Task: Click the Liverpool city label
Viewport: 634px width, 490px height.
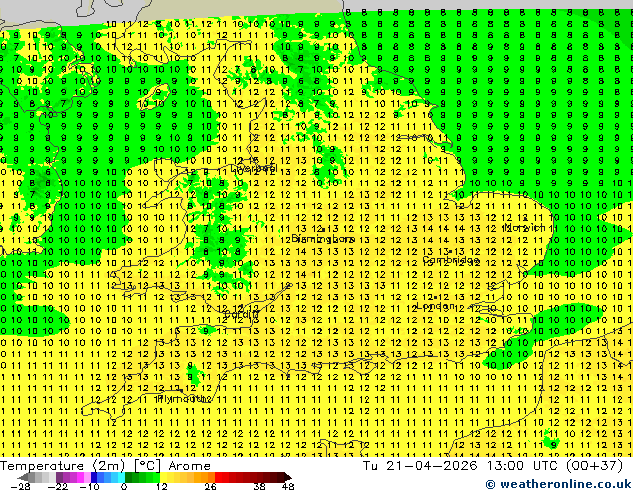Action: 254,167
